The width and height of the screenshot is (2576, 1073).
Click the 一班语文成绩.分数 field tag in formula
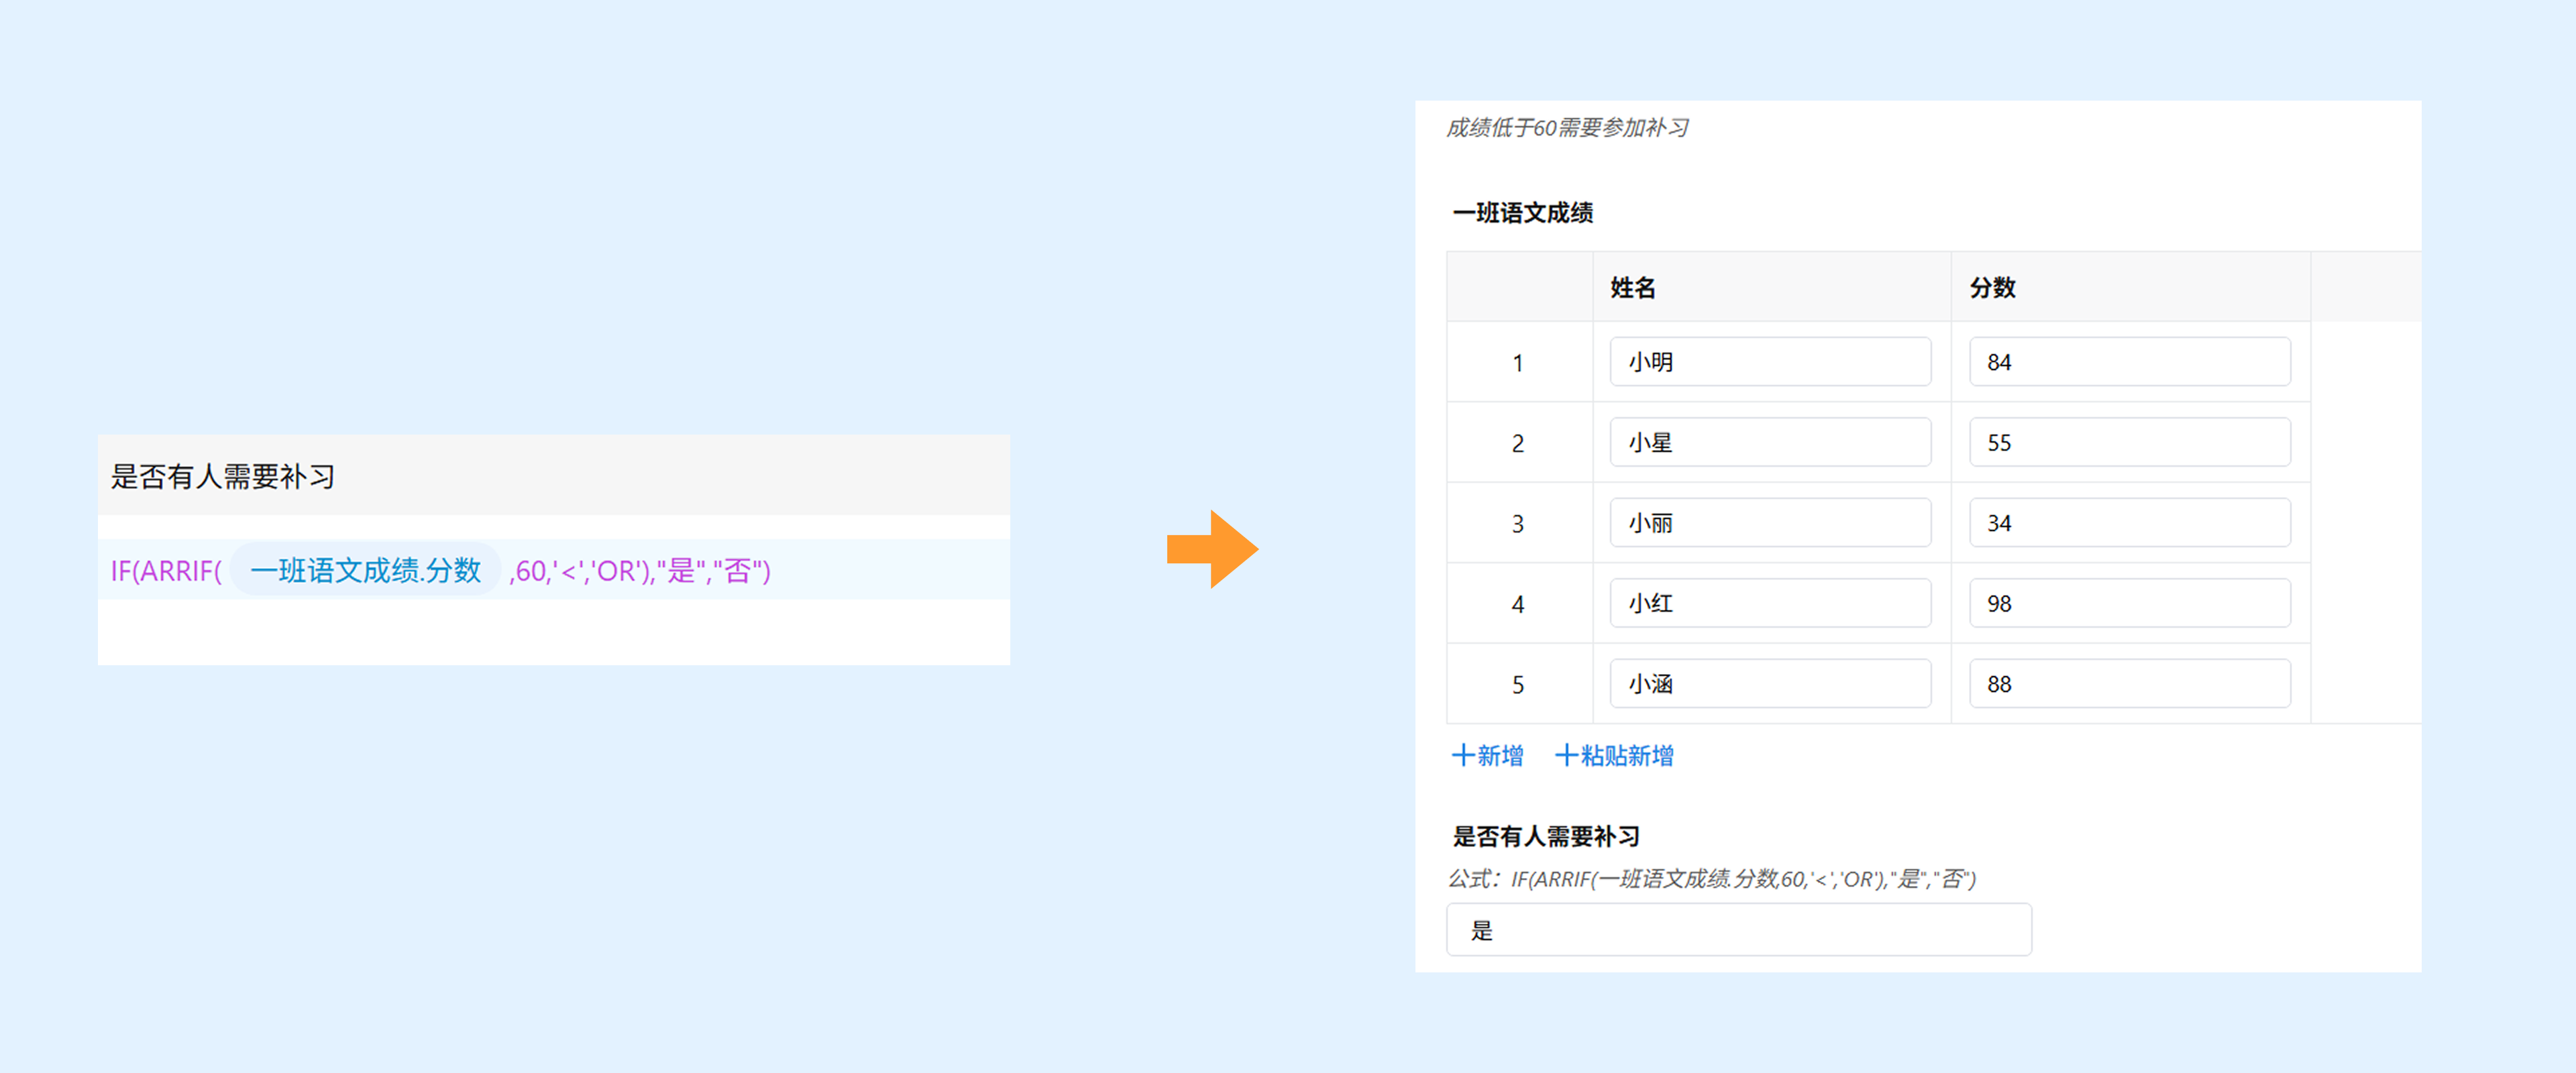point(365,570)
